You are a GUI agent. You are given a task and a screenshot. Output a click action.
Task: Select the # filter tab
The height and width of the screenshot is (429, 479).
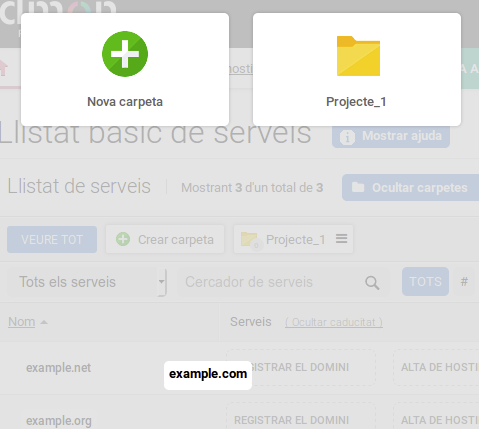(464, 282)
